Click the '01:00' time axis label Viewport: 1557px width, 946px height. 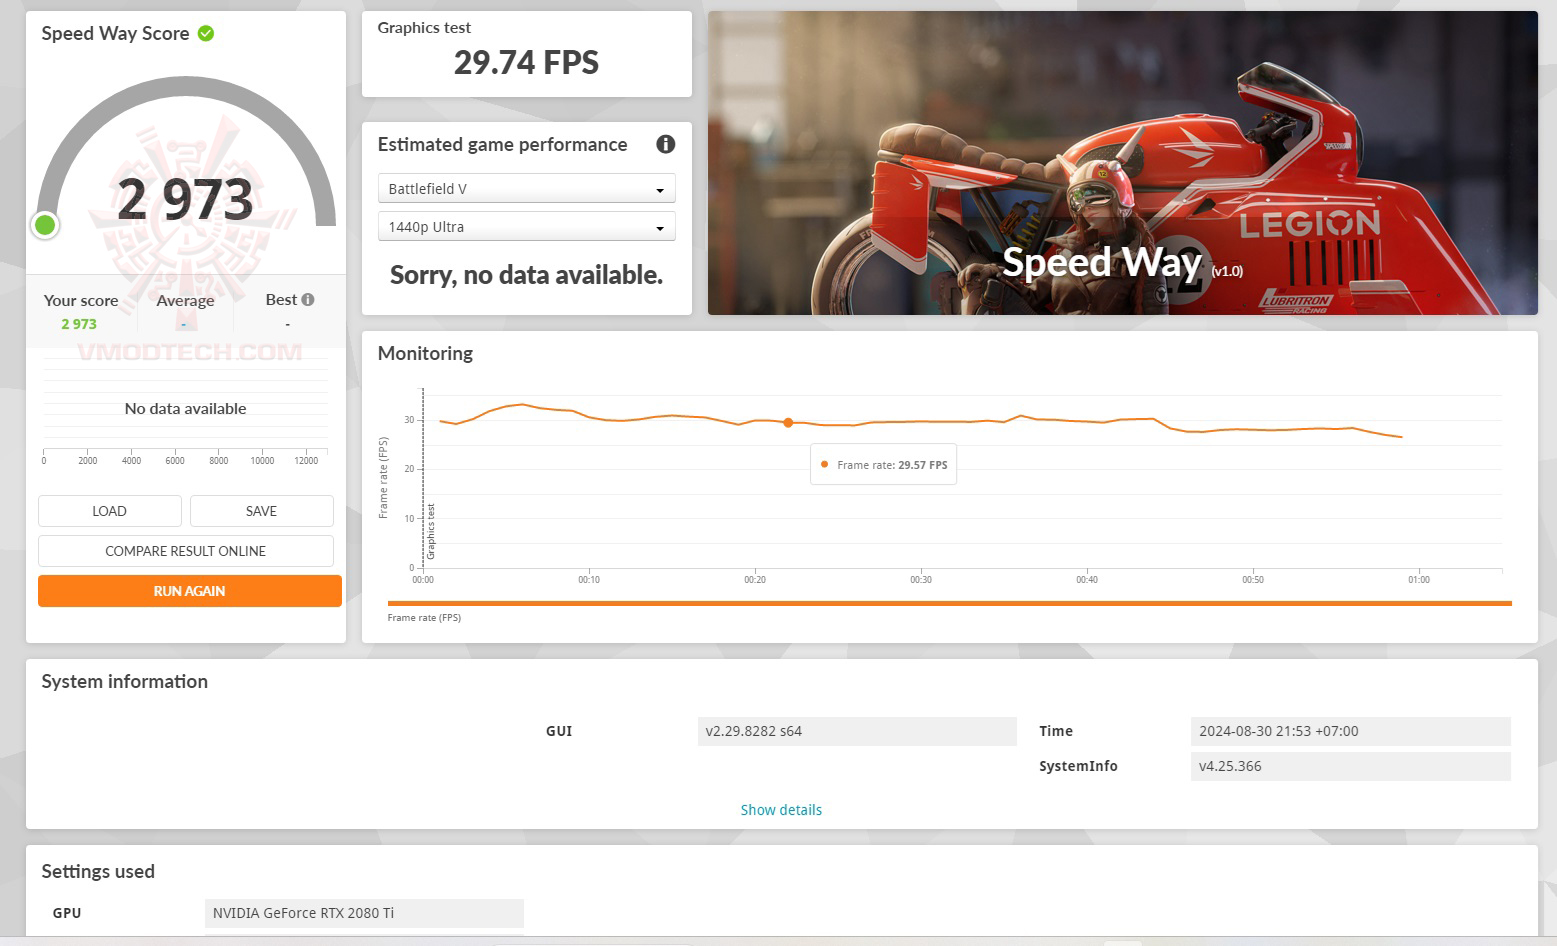click(x=1419, y=580)
